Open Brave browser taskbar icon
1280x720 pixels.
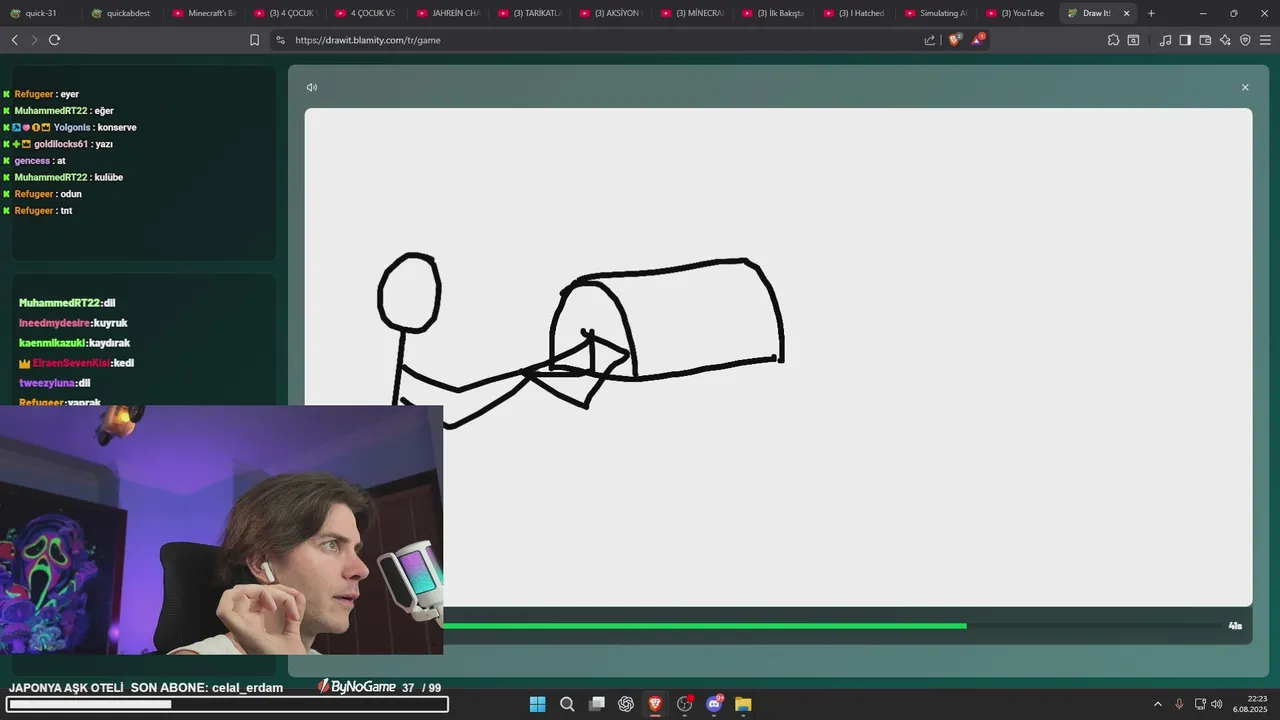(x=655, y=704)
